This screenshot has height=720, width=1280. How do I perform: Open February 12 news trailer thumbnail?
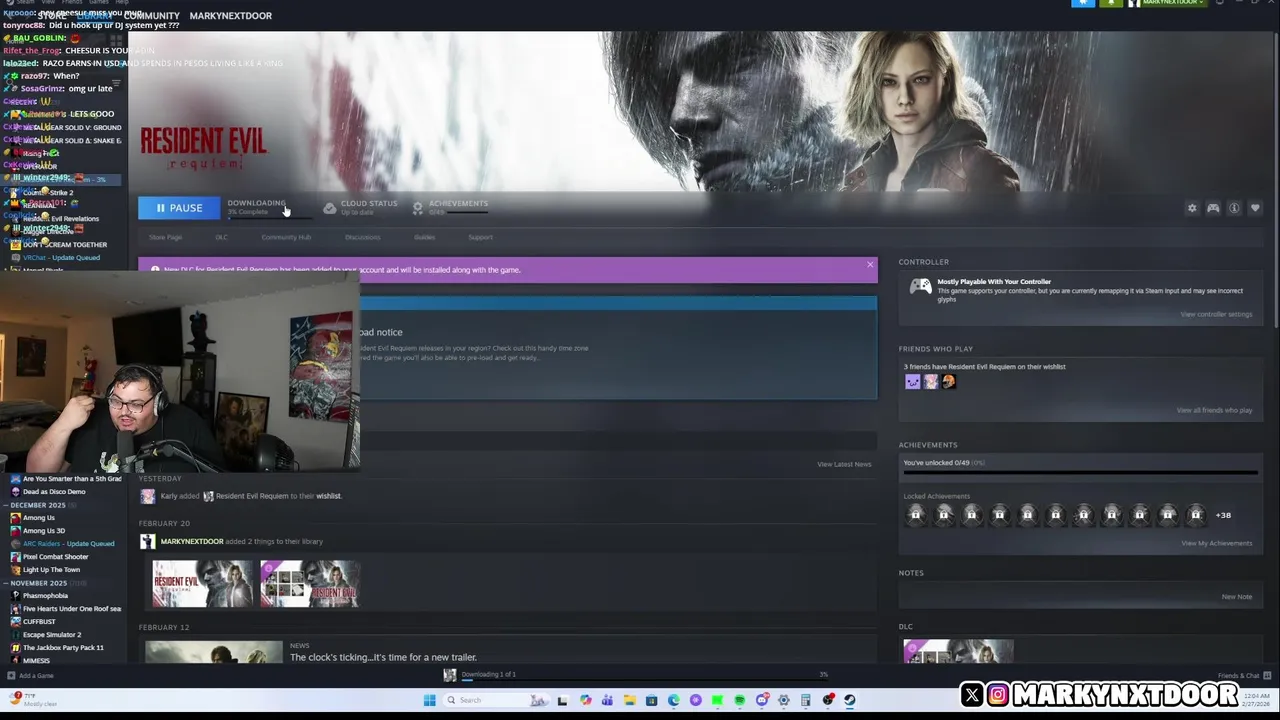click(214, 652)
